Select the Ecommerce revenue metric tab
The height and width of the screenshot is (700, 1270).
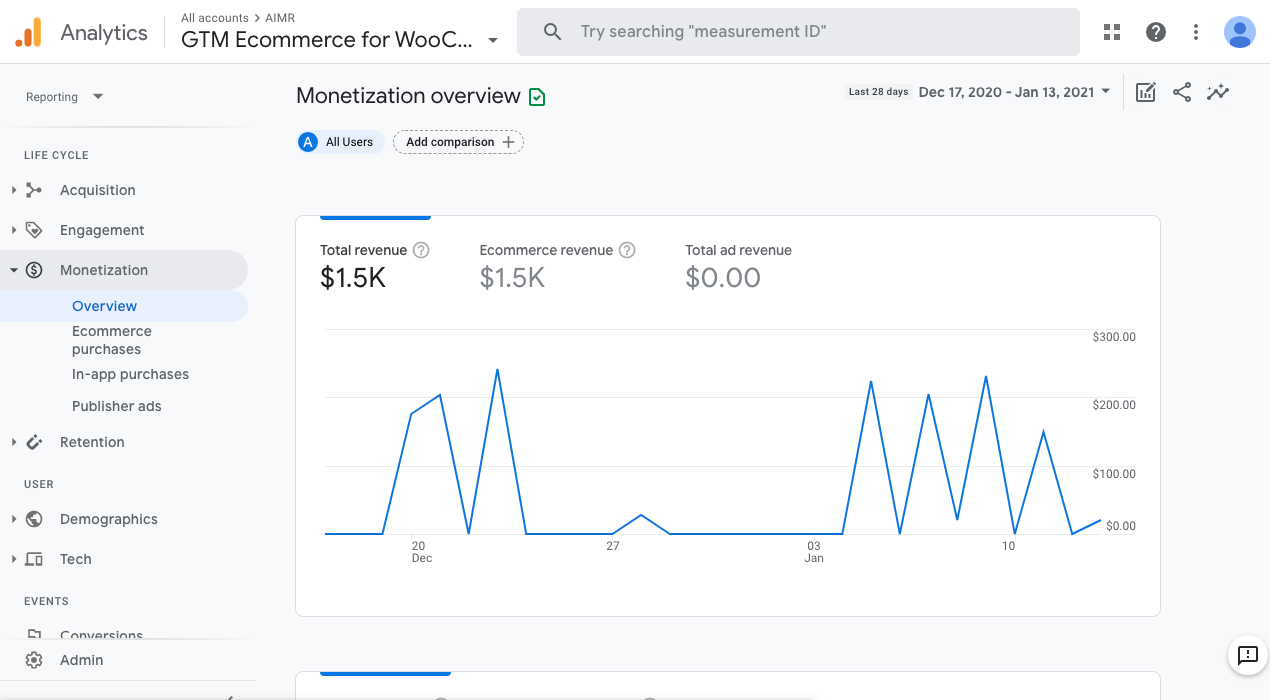tap(558, 267)
